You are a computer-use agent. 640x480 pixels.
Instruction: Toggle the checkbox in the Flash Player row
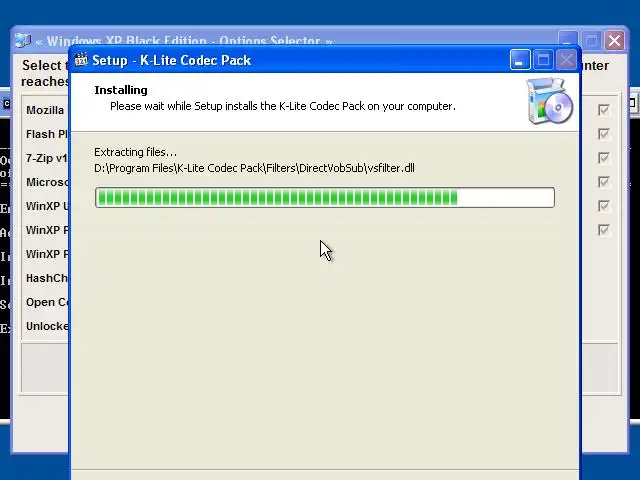604,134
